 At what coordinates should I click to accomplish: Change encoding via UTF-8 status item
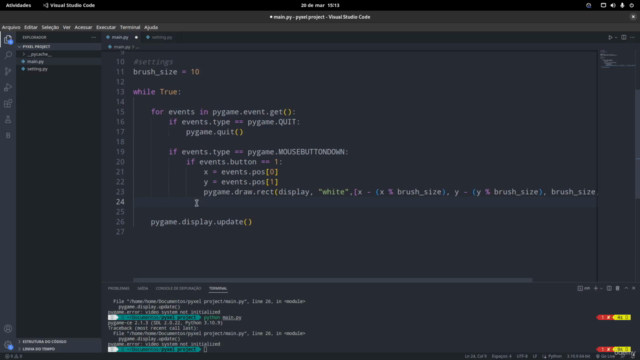click(522, 356)
